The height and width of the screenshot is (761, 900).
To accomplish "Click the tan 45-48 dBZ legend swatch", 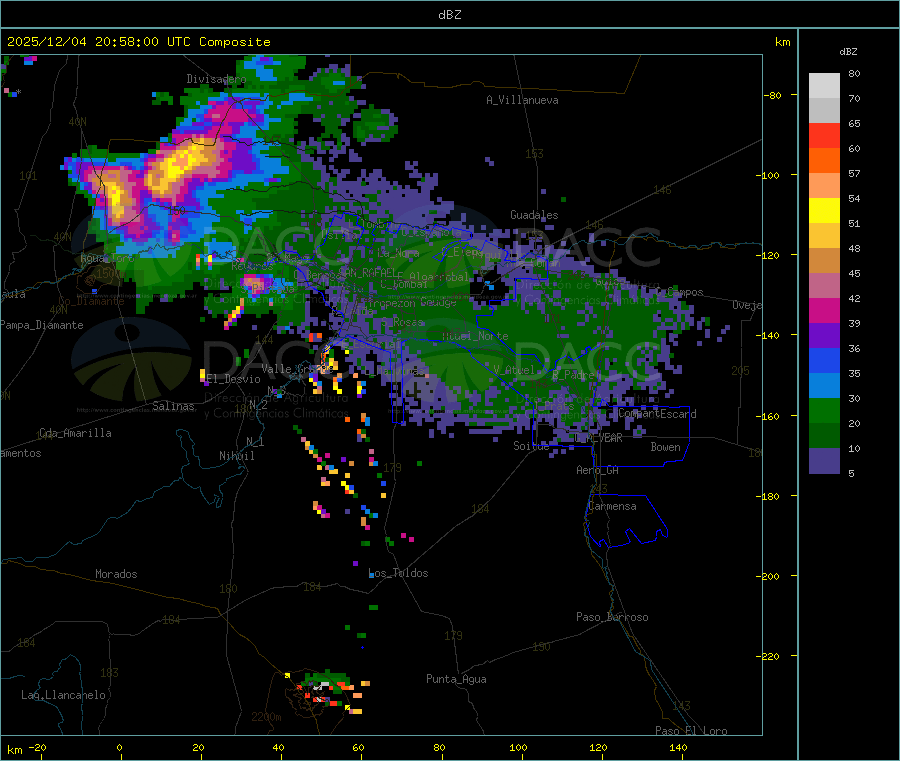I will [x=824, y=261].
